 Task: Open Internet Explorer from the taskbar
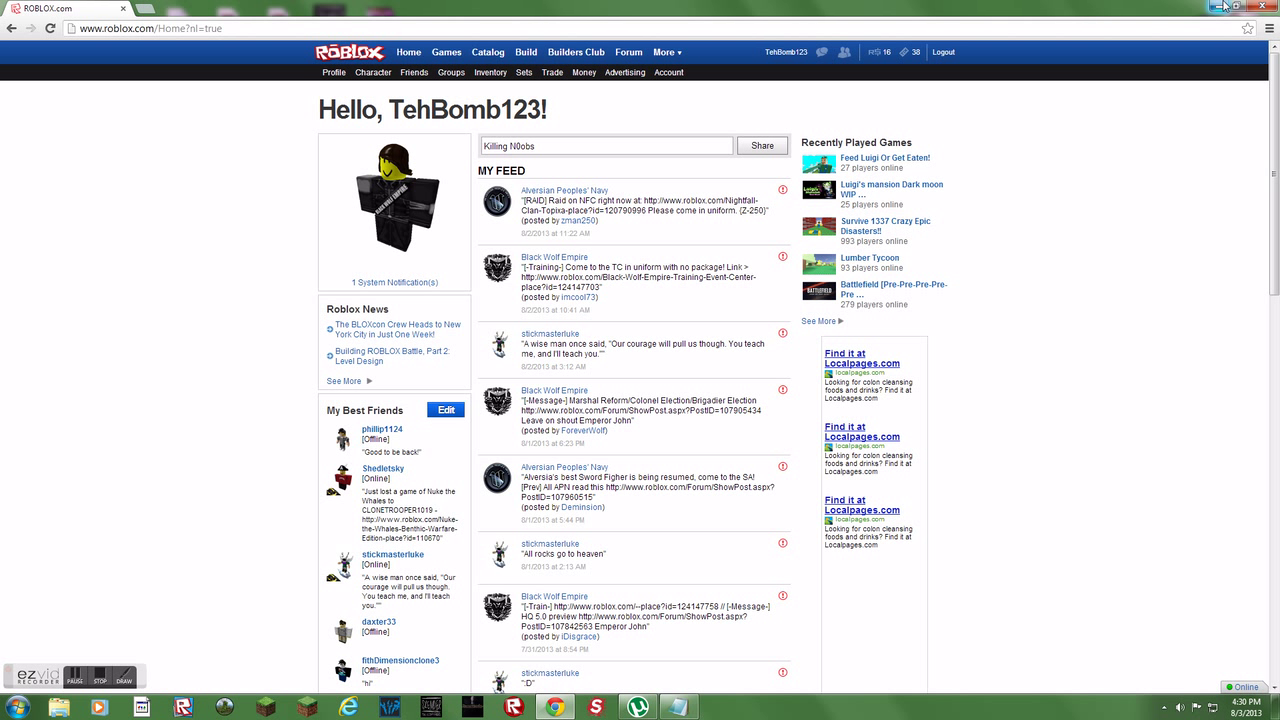pyautogui.click(x=348, y=707)
